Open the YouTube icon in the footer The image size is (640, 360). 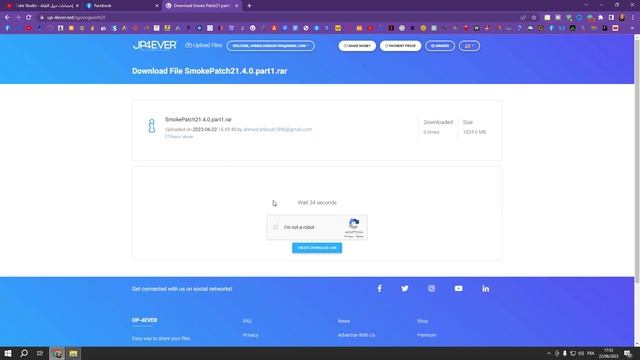(x=458, y=289)
